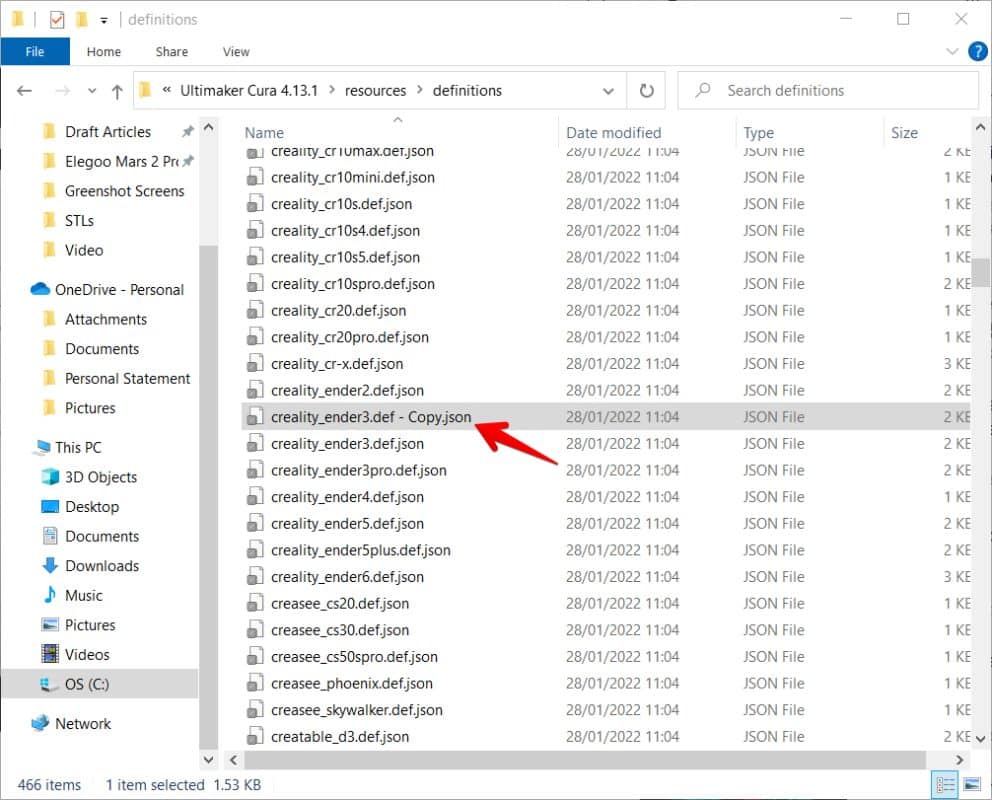This screenshot has height=800, width=992.
Task: Click the Properties quick access icon
Action: [57, 20]
